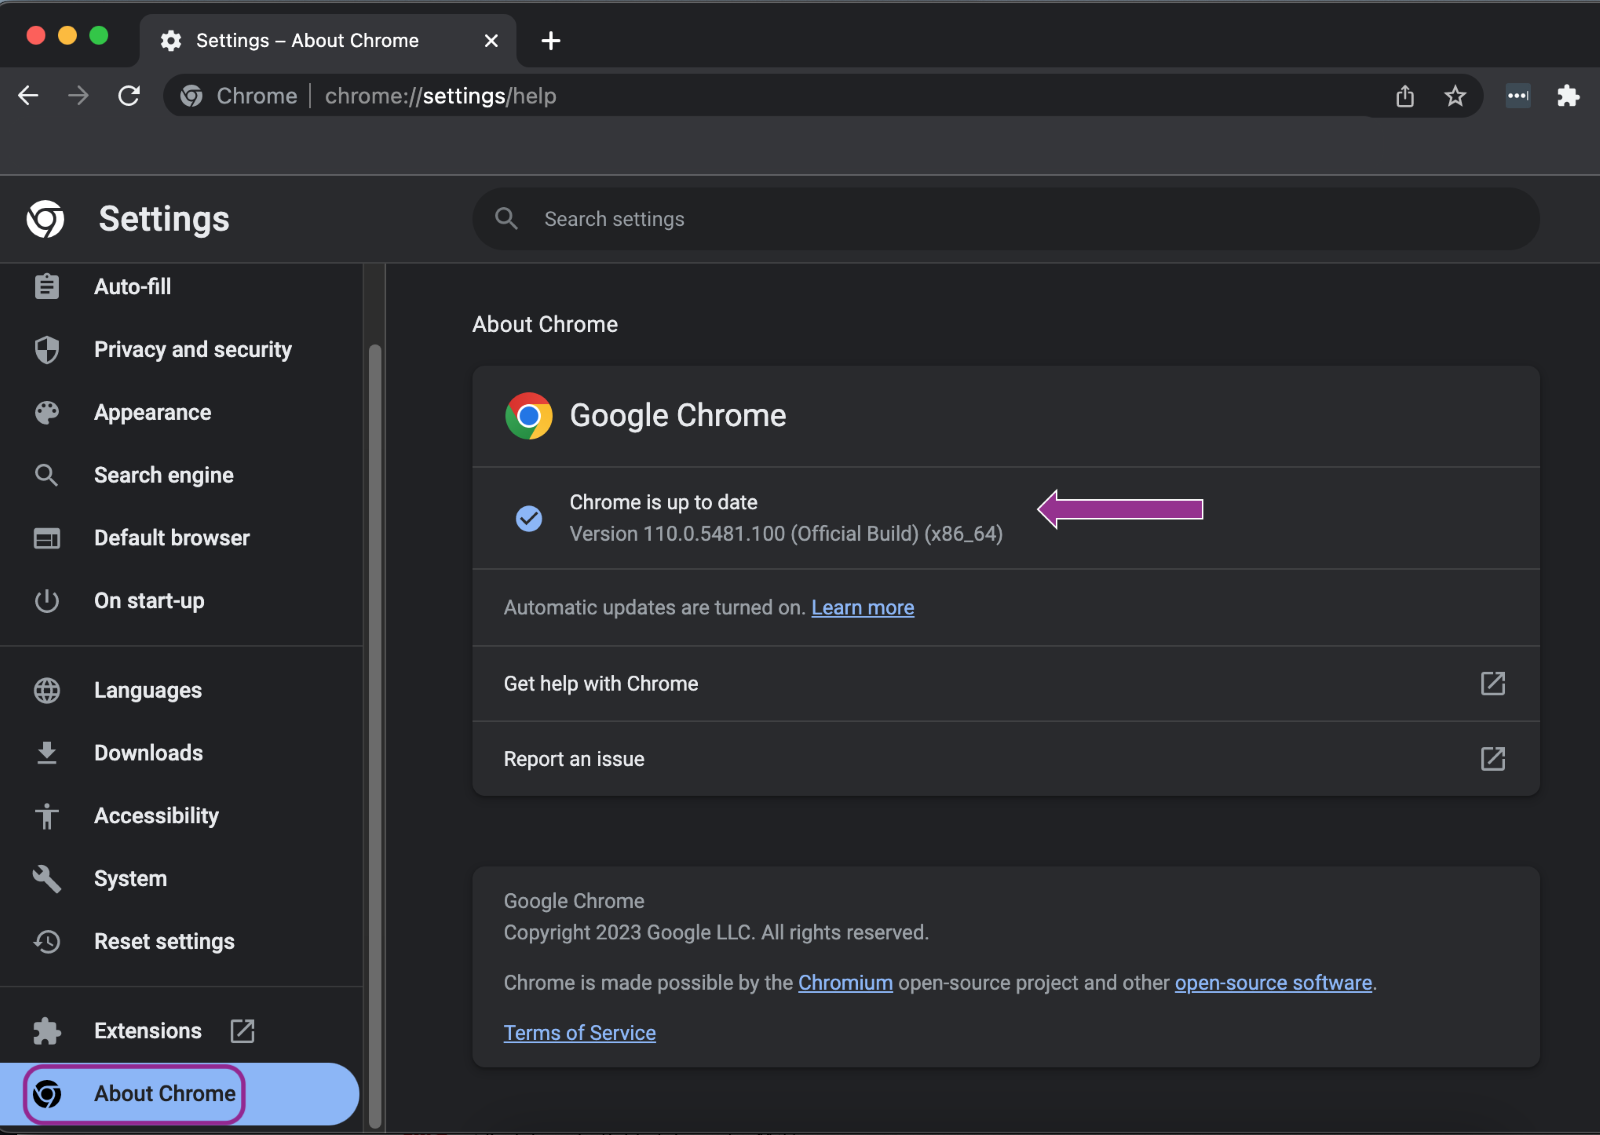1600x1135 pixels.
Task: Click the sidebar vertical scrollbar
Action: [375, 730]
